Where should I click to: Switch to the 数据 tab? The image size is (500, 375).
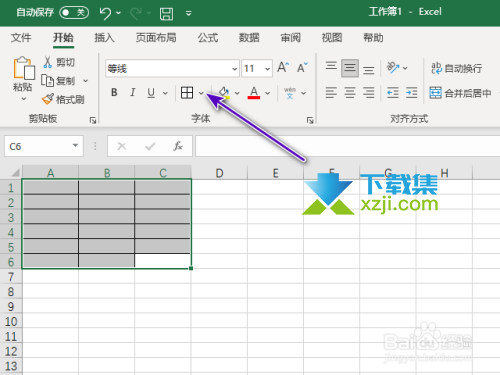pos(249,38)
